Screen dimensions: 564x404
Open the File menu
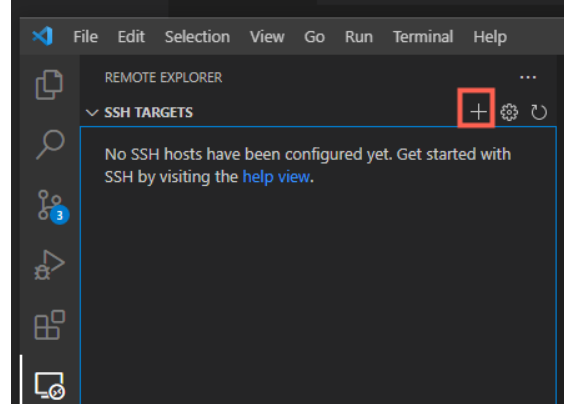pyautogui.click(x=85, y=37)
